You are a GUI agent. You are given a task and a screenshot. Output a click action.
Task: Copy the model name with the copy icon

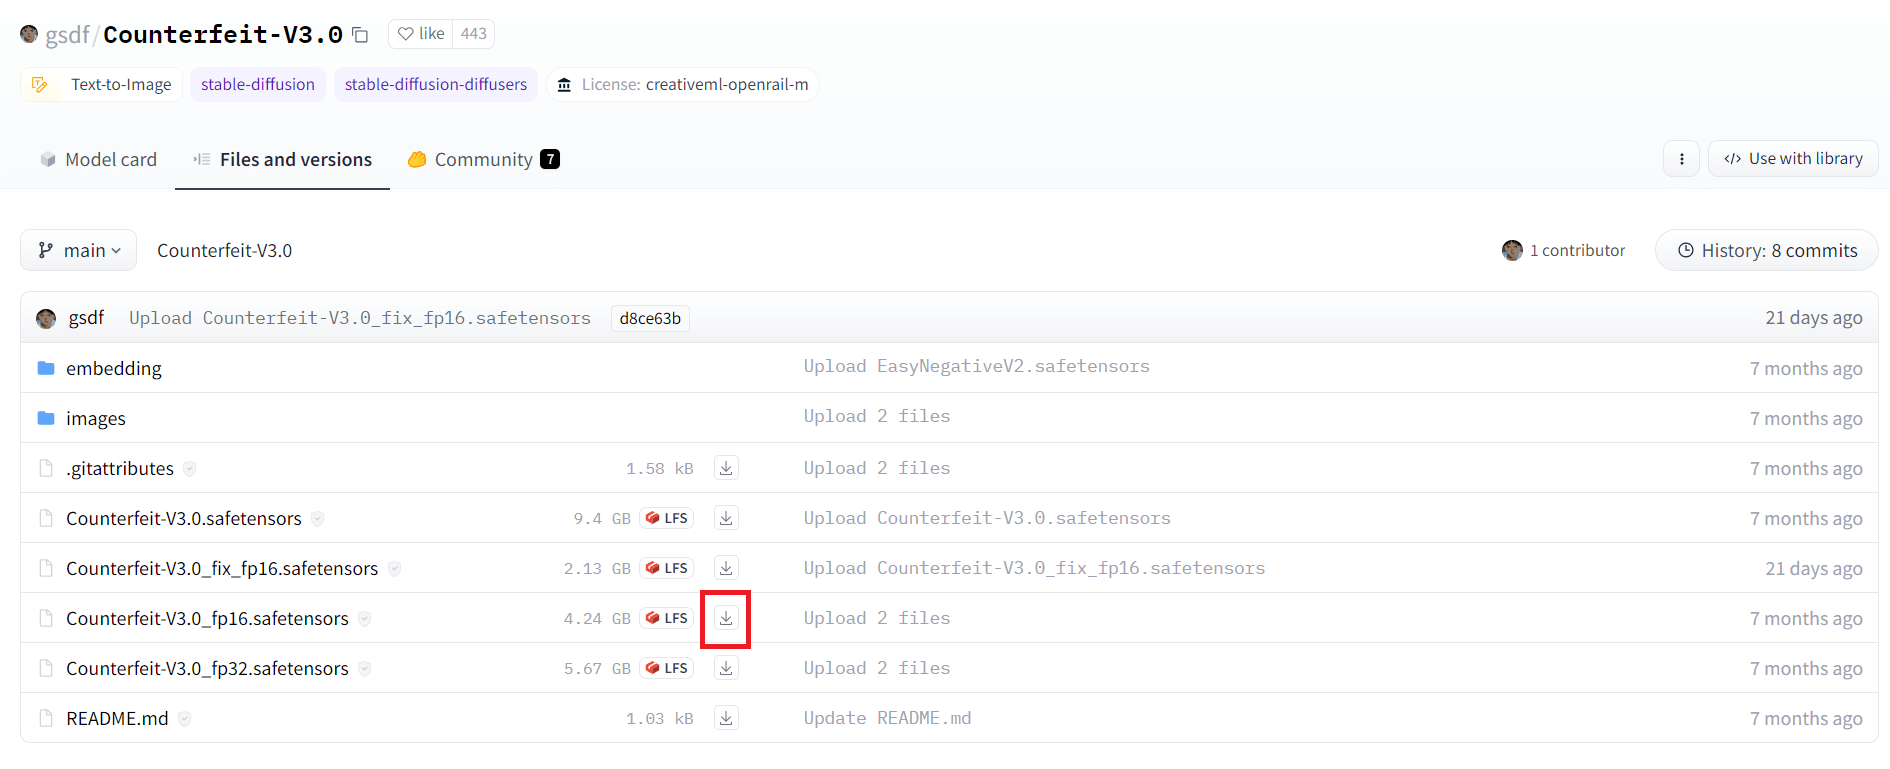pyautogui.click(x=361, y=35)
